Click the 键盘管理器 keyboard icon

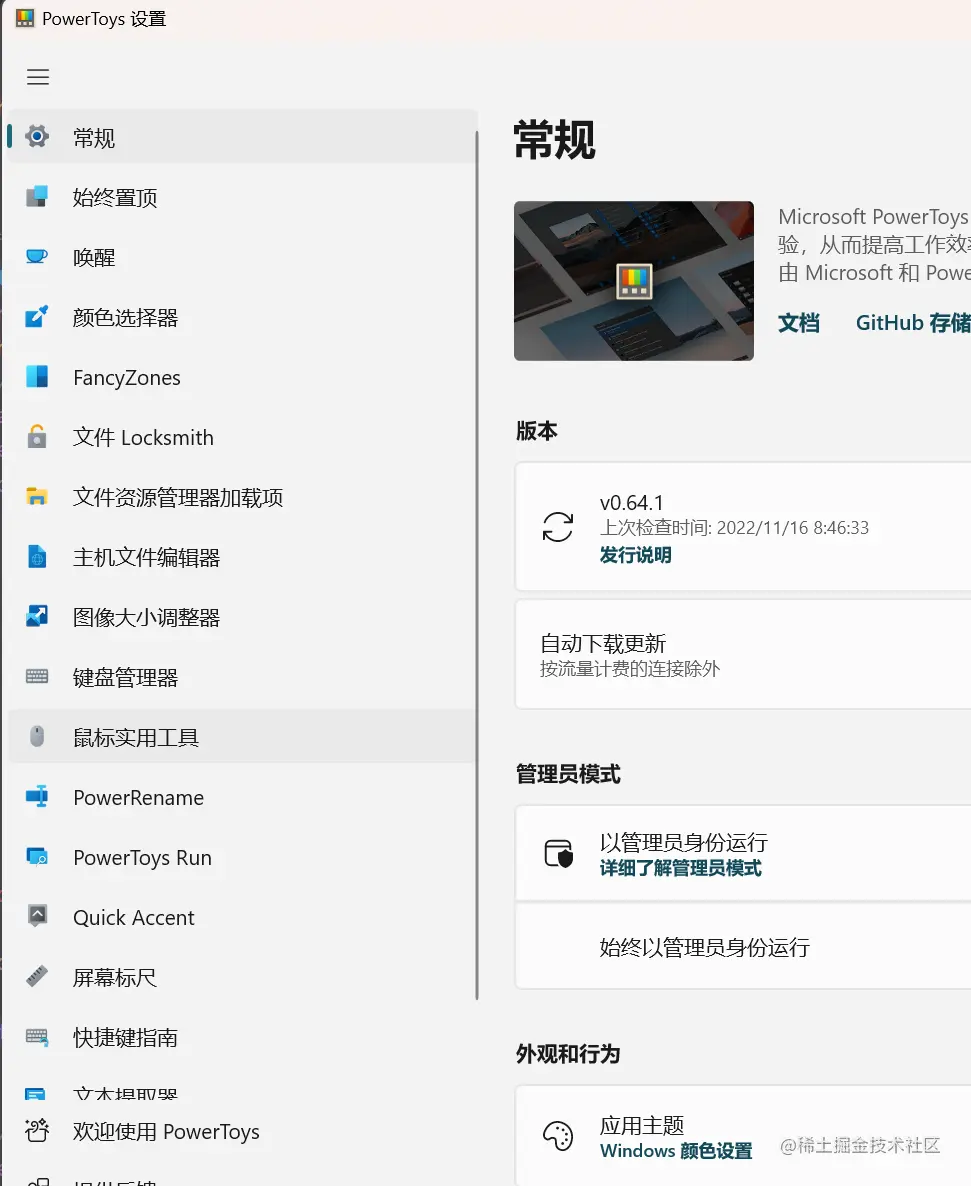click(37, 676)
